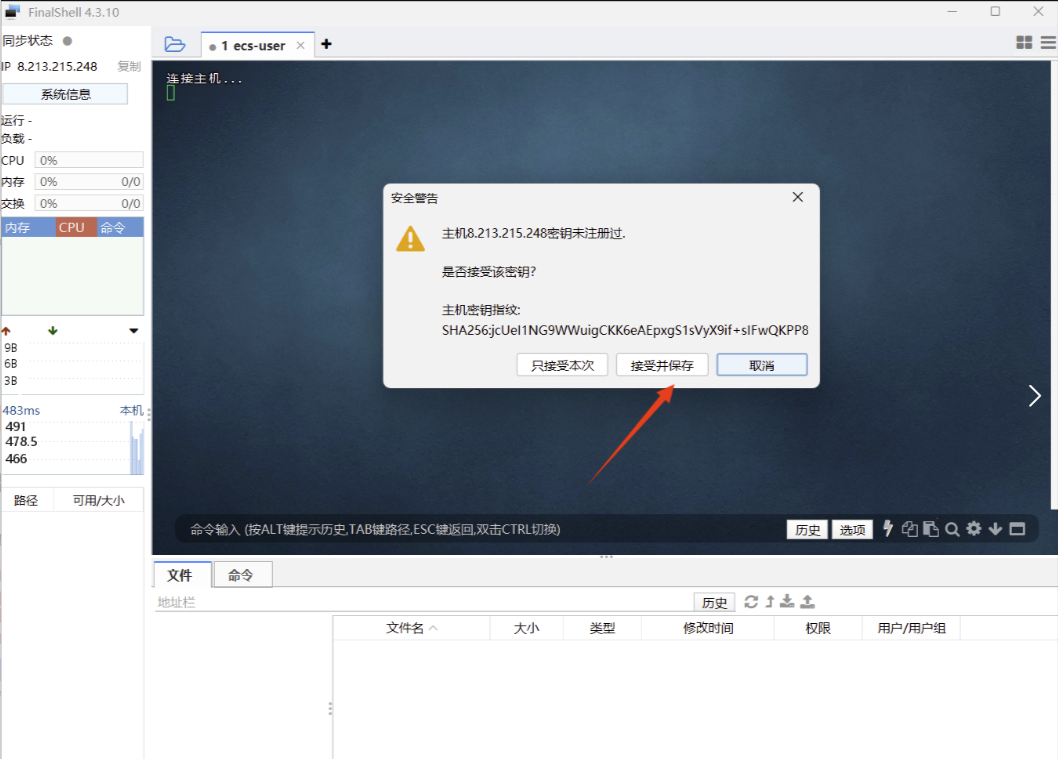Click 只接受本次 button in dialog
Screen dimensions: 1058x759
(x=562, y=365)
